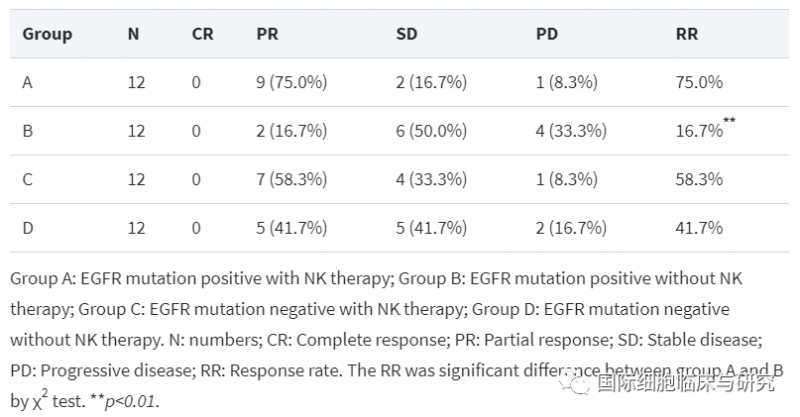Click the RR column header
The height and width of the screenshot is (417, 800).
click(687, 34)
